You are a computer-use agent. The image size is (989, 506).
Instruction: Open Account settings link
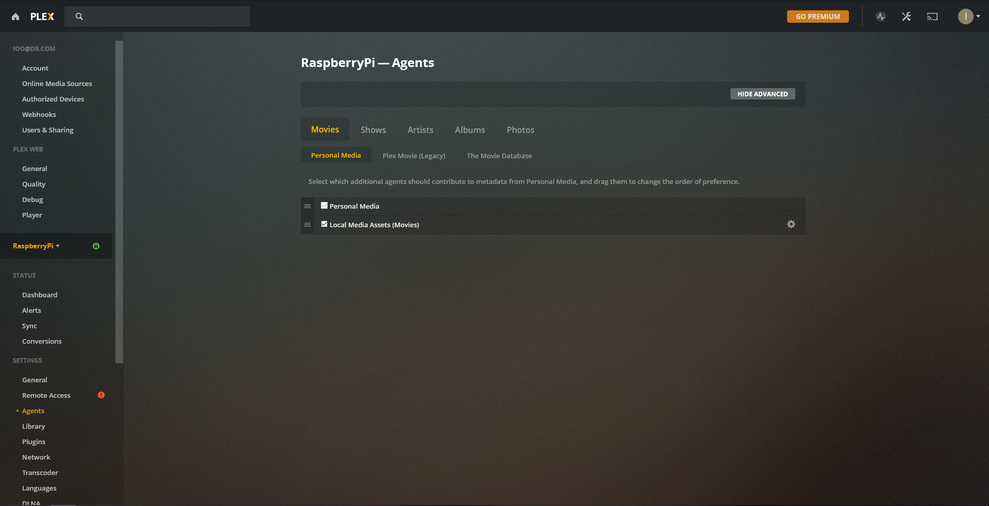click(x=35, y=68)
